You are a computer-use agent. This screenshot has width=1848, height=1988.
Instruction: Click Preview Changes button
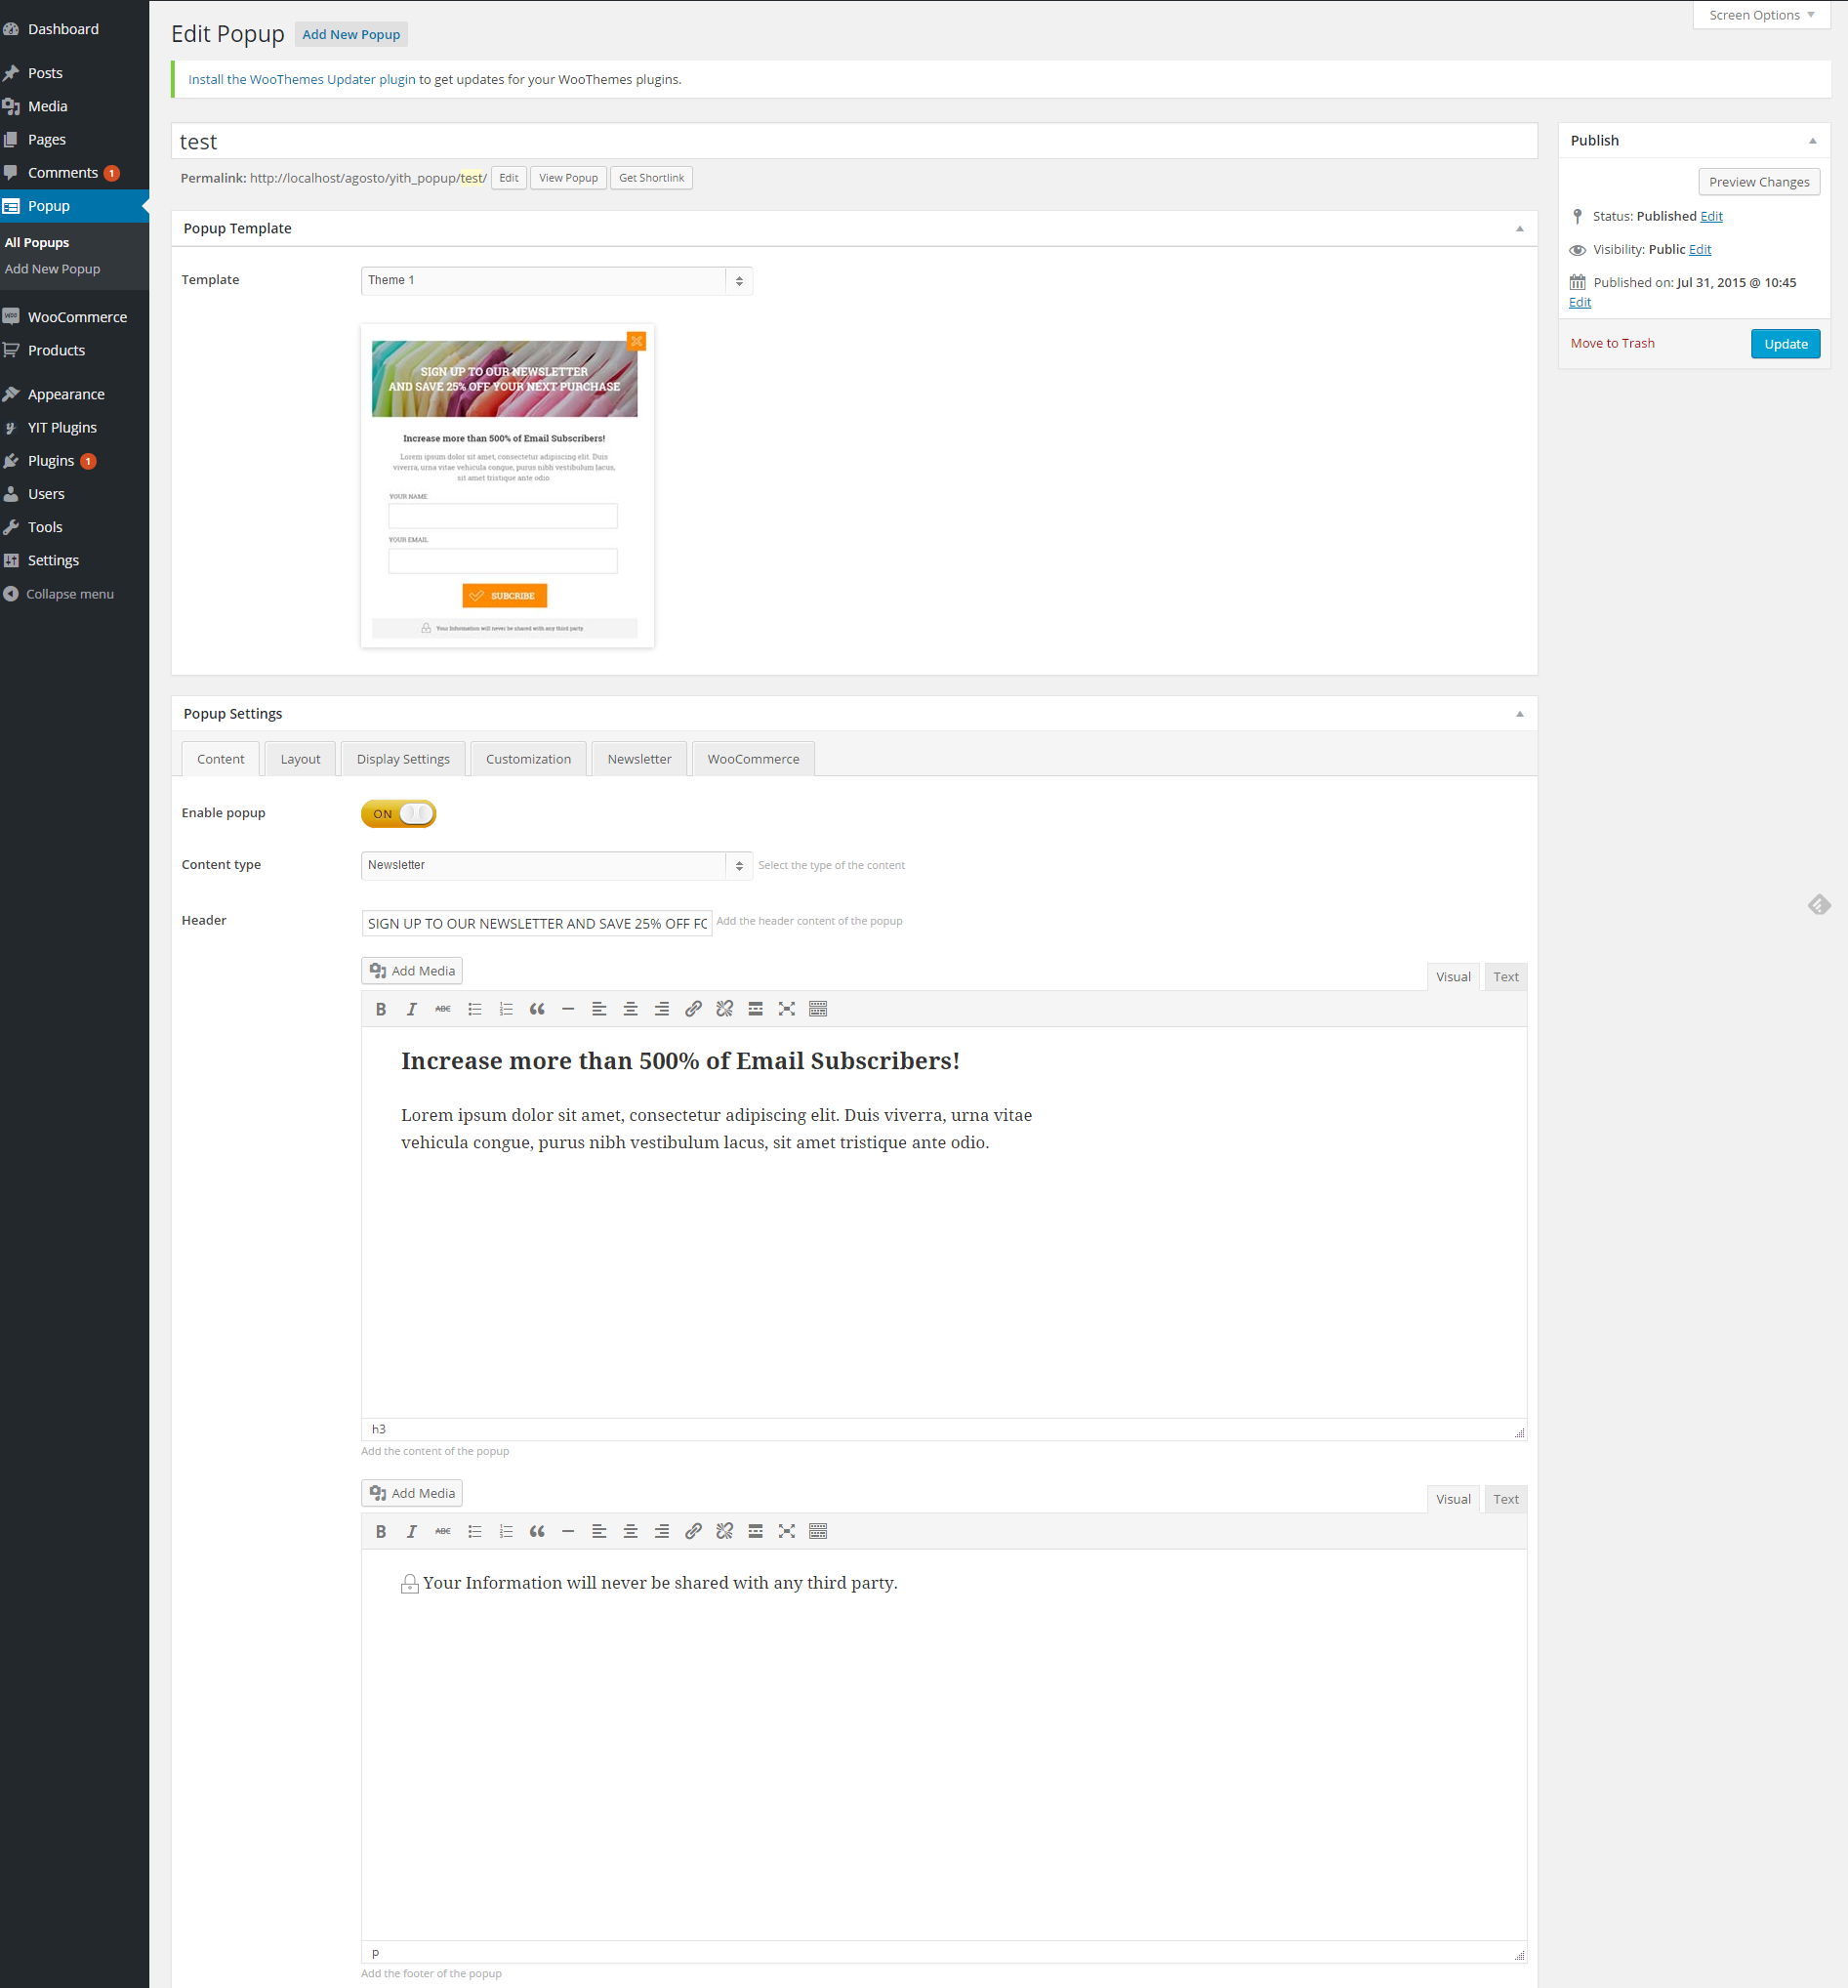coord(1758,182)
